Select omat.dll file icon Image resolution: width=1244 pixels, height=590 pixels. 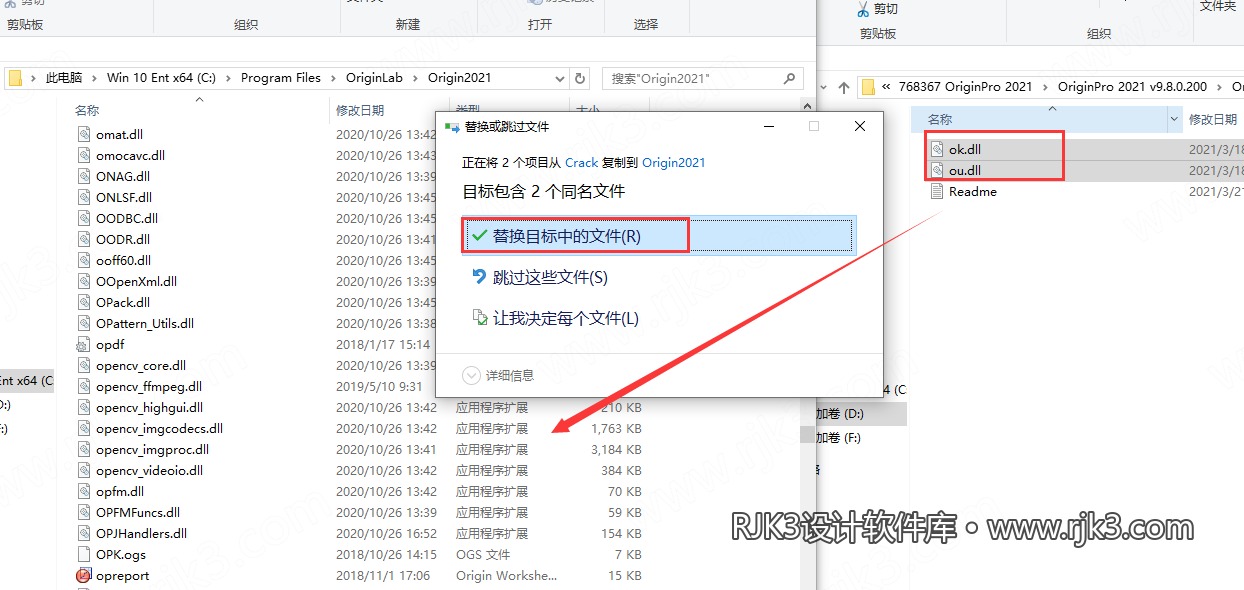(84, 134)
